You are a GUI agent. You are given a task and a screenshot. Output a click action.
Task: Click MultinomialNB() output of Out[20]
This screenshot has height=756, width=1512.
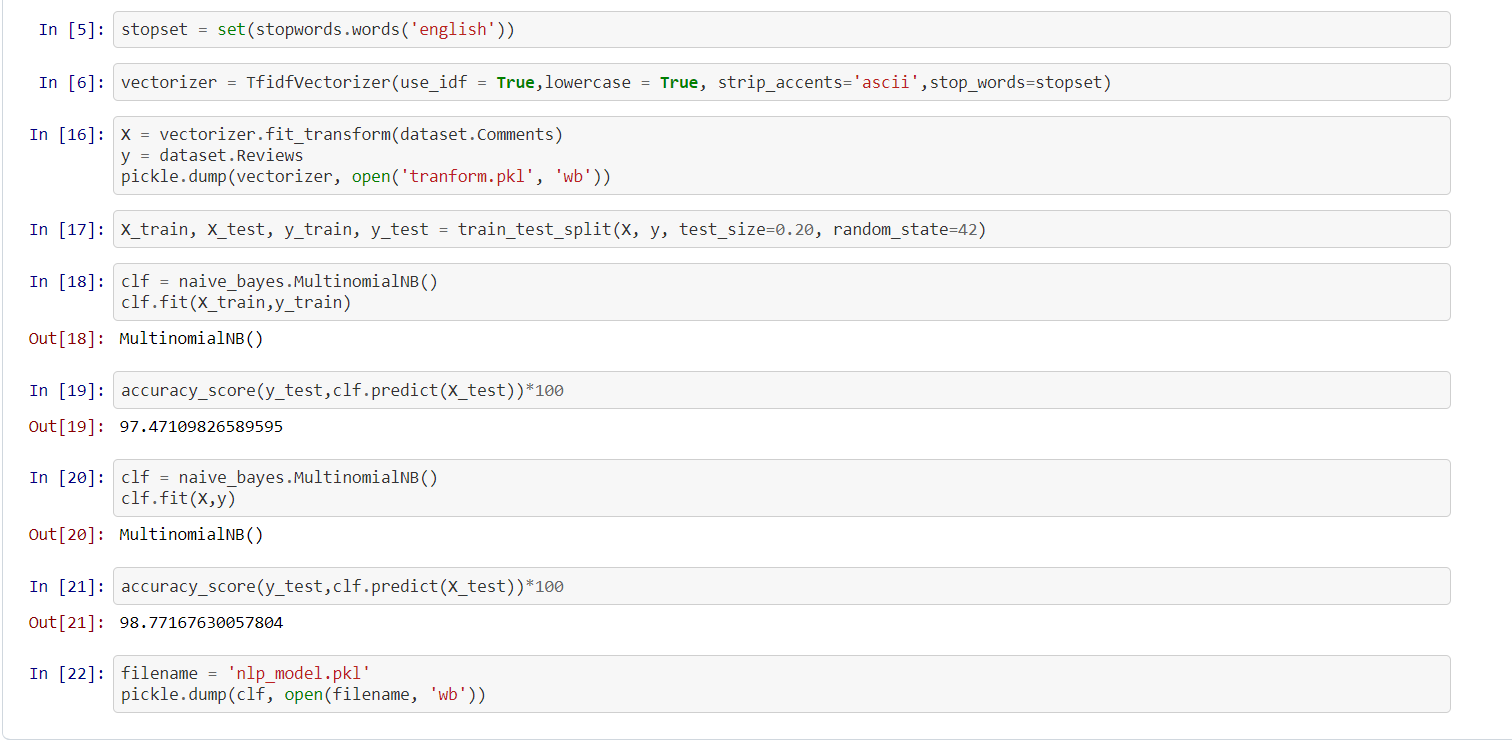(x=191, y=535)
